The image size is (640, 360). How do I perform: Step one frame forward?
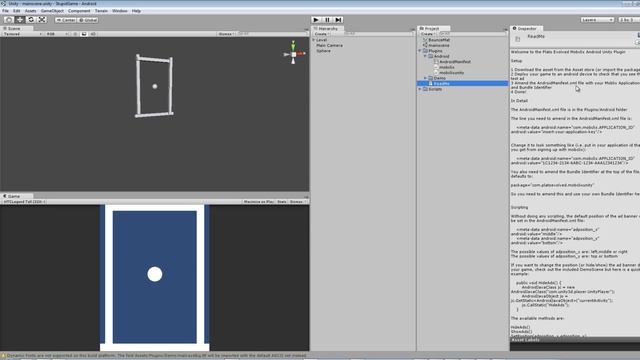tap(338, 20)
